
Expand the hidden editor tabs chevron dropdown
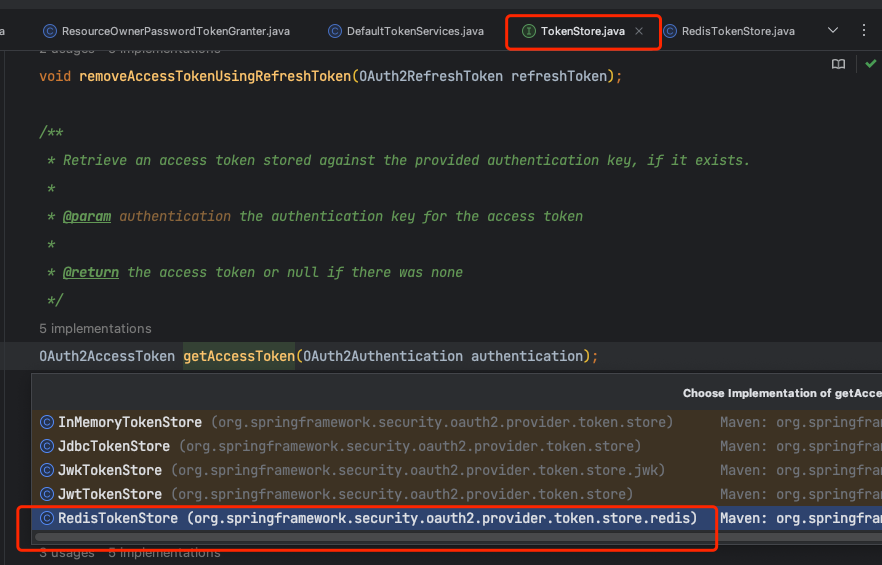(833, 31)
